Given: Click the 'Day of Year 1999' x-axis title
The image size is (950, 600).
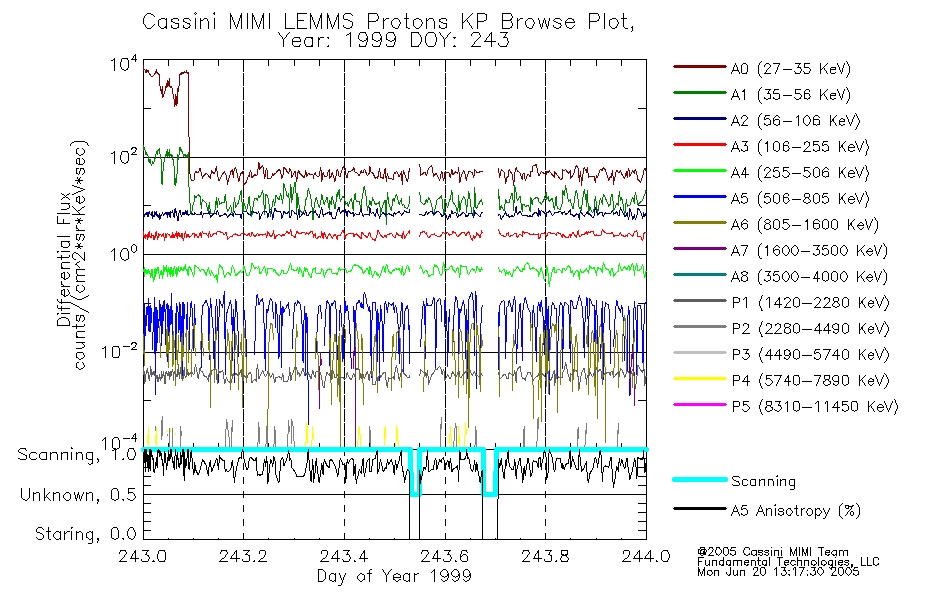Looking at the screenshot, I should click(x=394, y=576).
